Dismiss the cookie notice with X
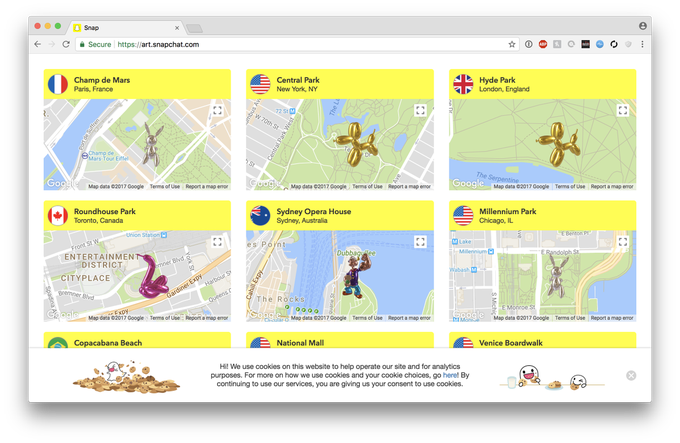The image size is (680, 443). [631, 375]
